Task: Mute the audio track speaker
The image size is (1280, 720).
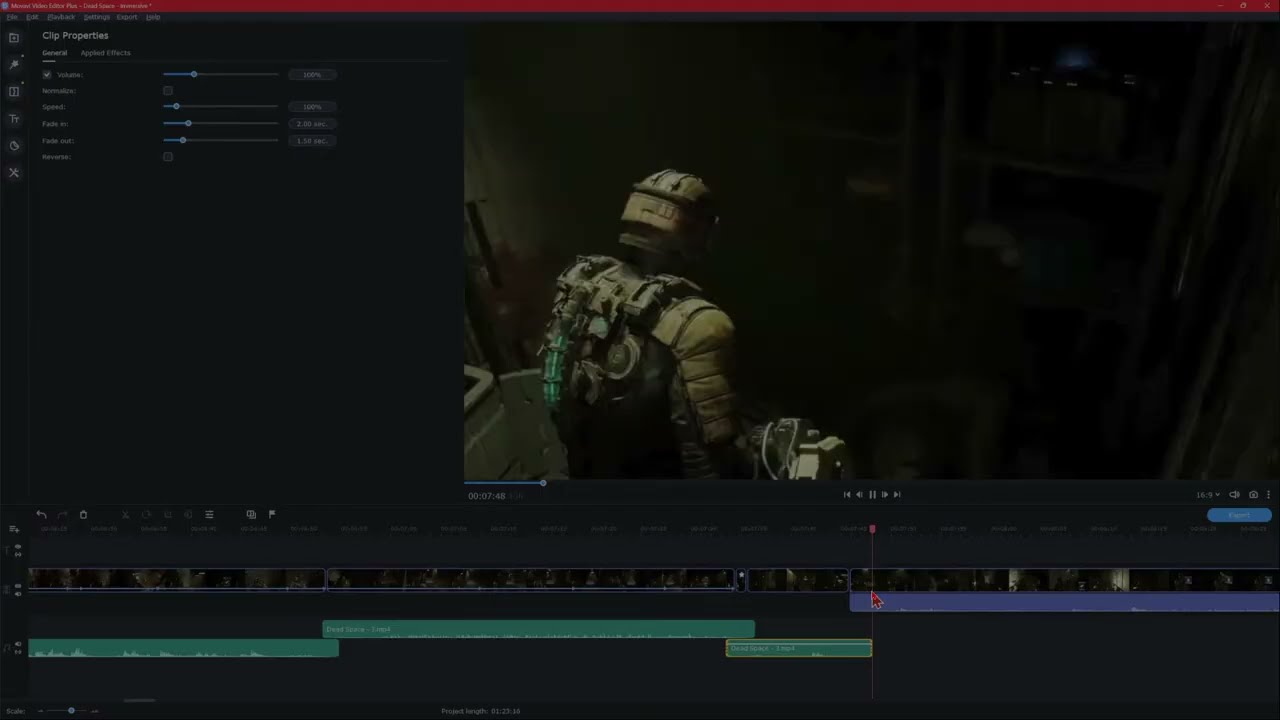Action: [18, 645]
